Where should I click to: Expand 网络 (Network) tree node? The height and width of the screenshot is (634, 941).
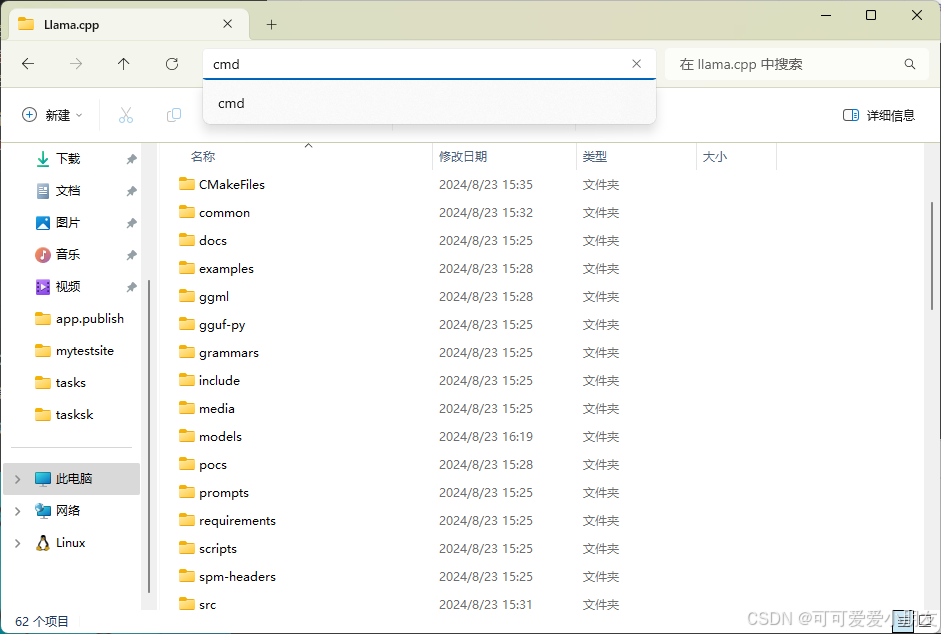click(17, 510)
